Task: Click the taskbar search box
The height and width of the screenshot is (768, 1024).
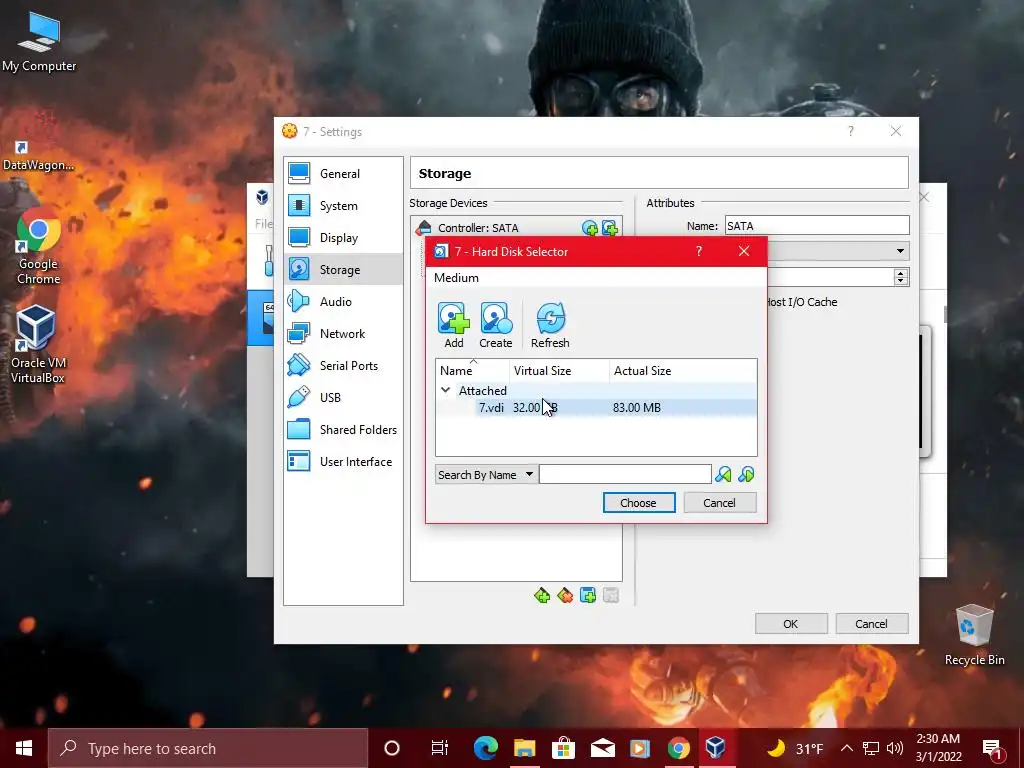Action: [x=208, y=748]
